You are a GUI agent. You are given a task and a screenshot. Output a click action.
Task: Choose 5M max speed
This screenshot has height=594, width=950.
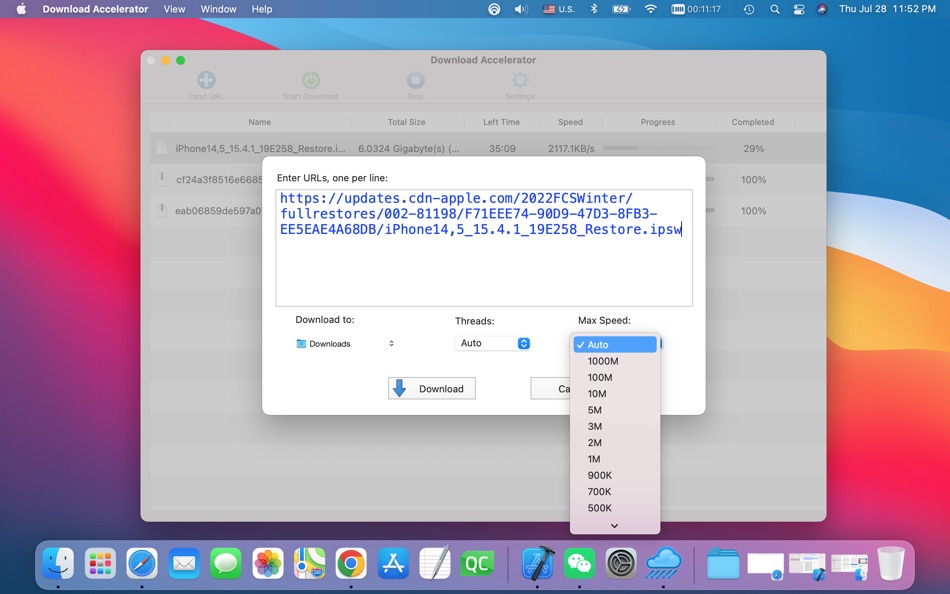[615, 410]
